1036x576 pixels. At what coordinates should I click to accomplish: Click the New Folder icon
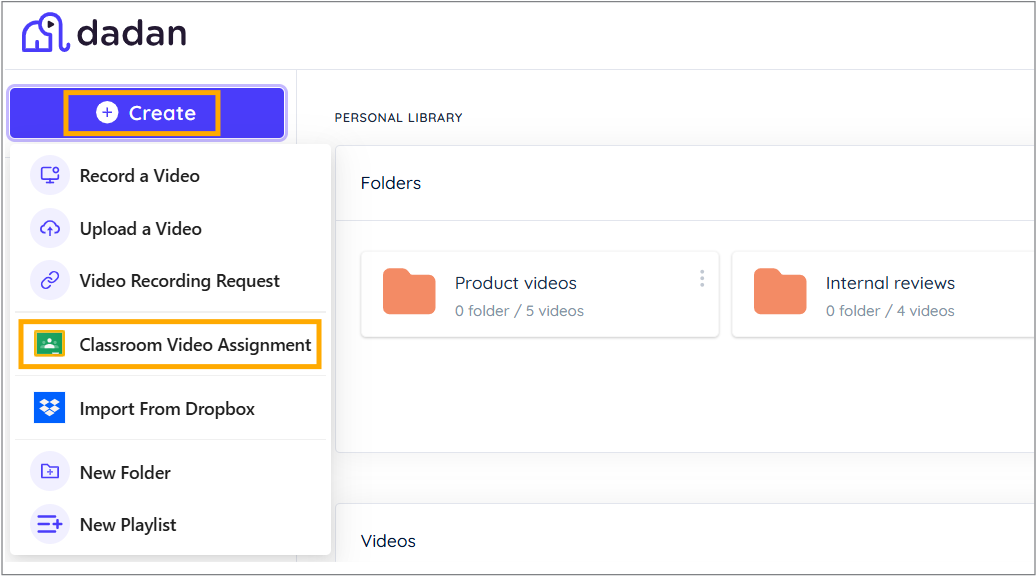(49, 472)
